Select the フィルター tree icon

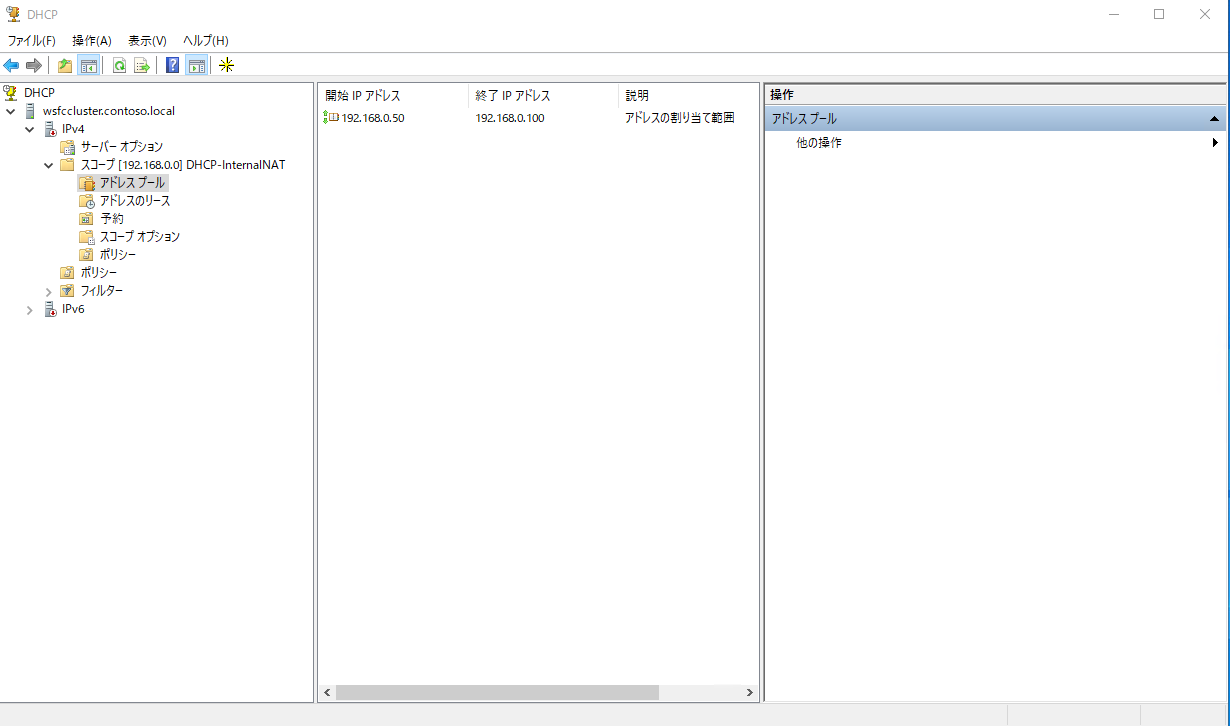pyautogui.click(x=68, y=291)
